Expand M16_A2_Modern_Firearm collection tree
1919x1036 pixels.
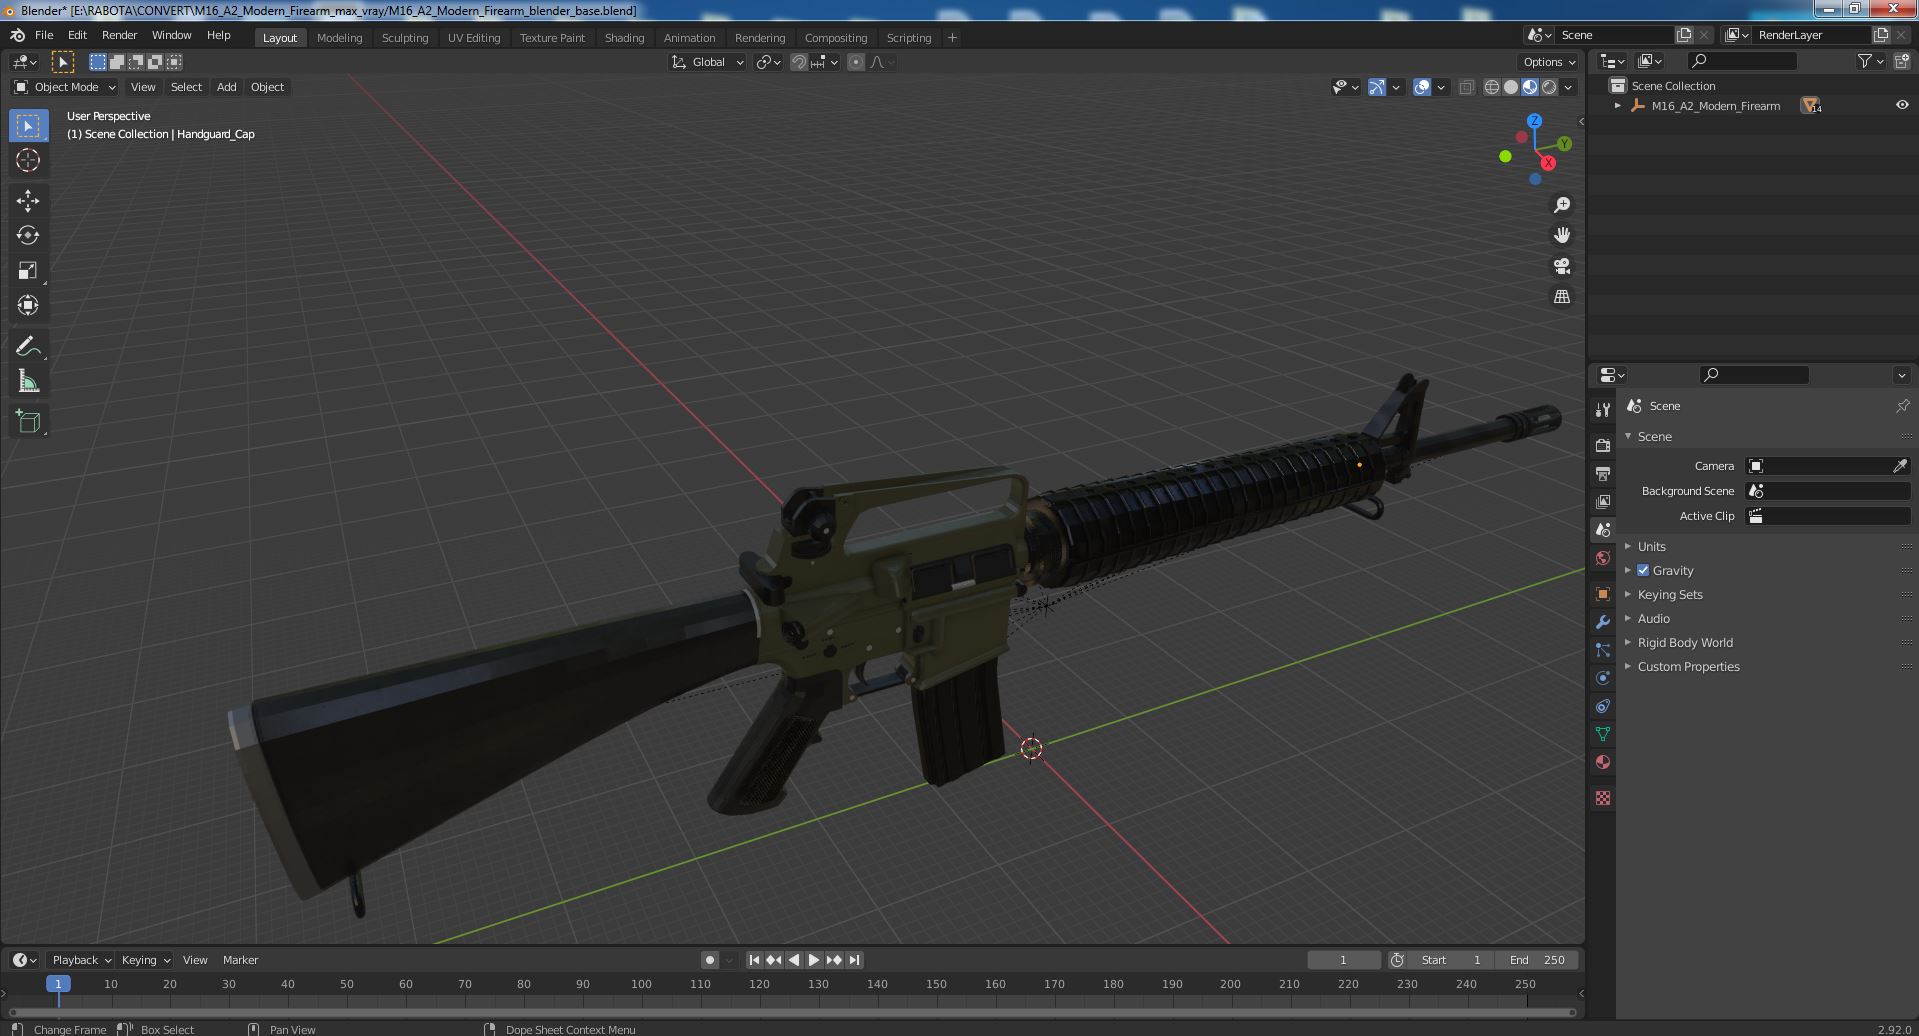[x=1618, y=105]
